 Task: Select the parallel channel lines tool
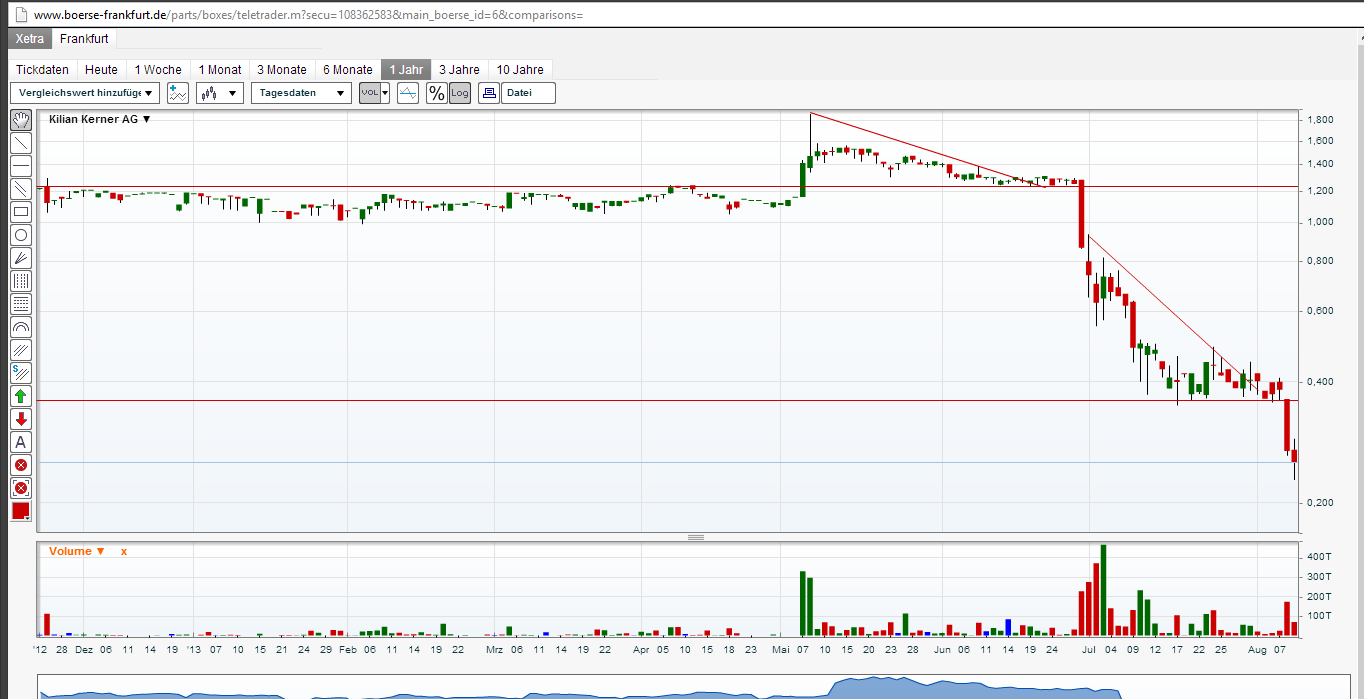pyautogui.click(x=21, y=189)
